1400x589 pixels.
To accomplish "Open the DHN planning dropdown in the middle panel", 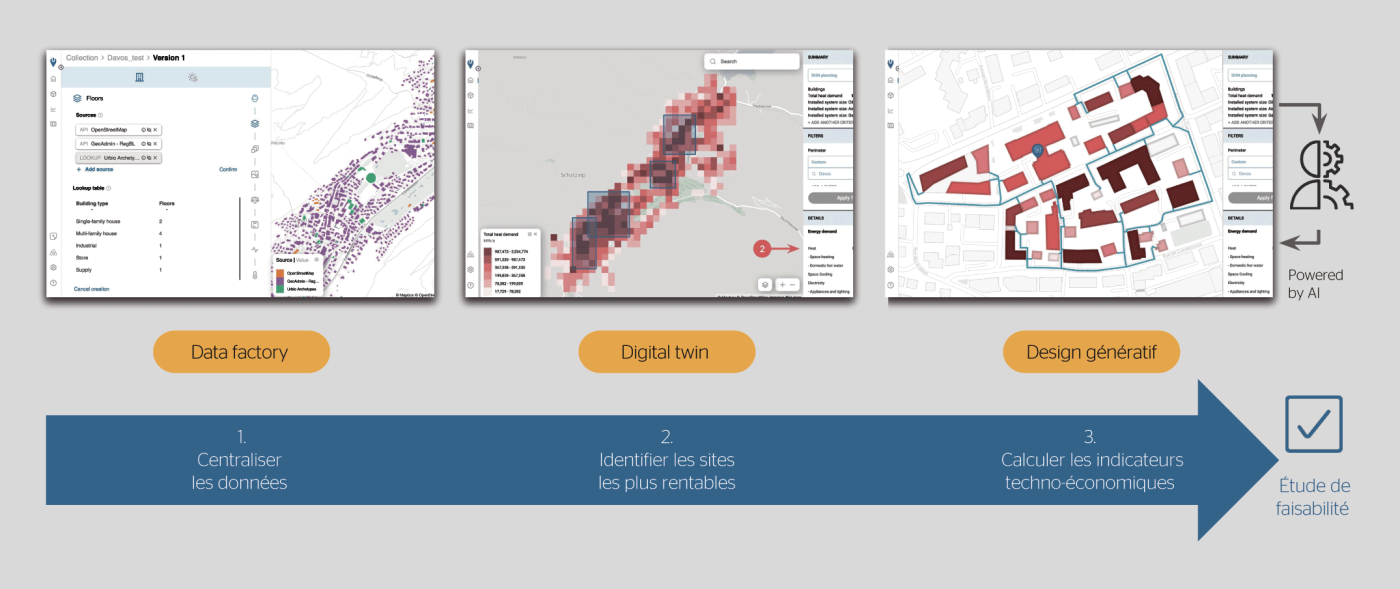I will (828, 75).
